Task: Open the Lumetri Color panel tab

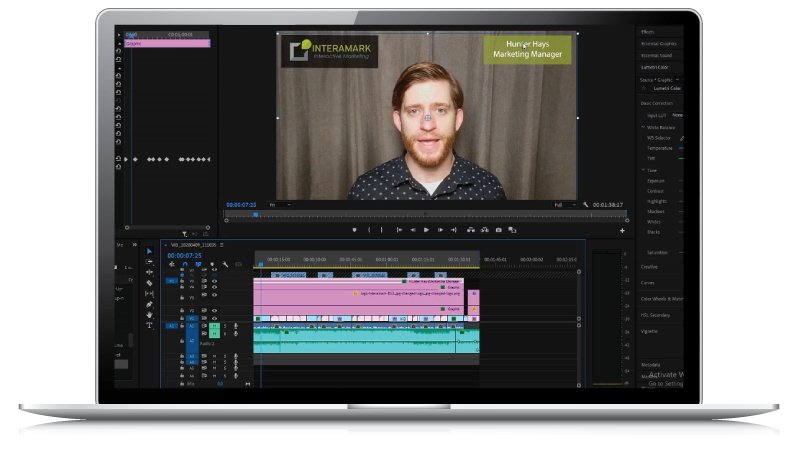Action: 655,67
